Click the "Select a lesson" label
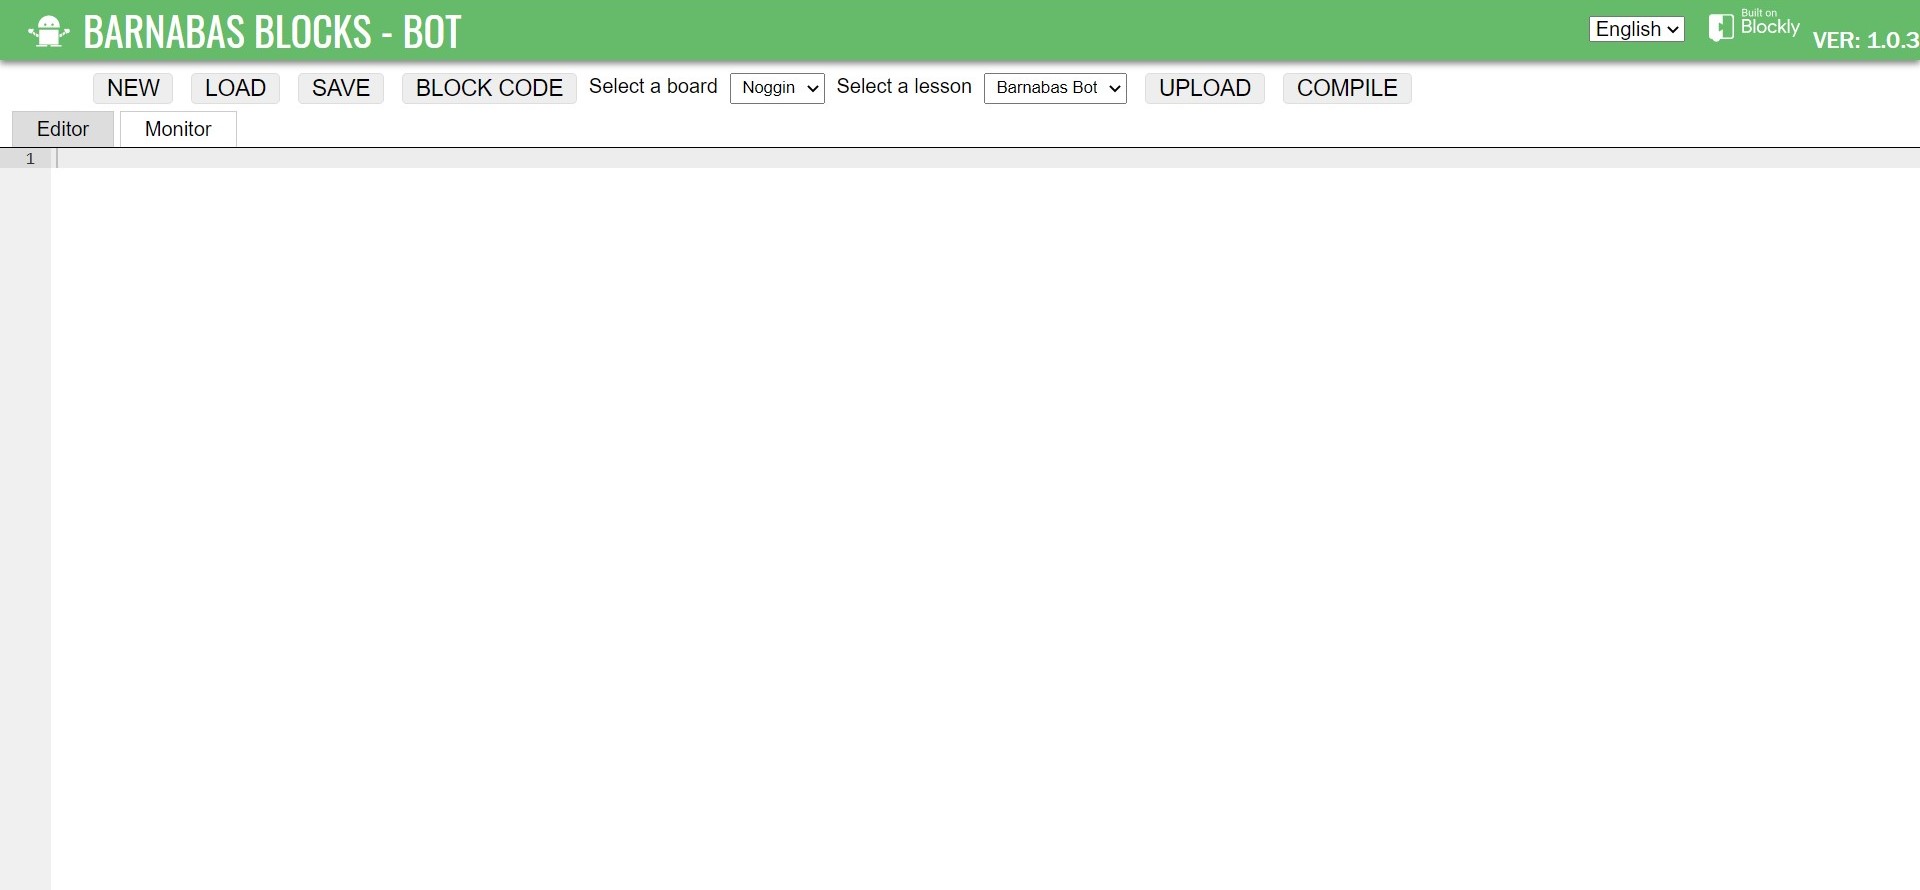Viewport: 1920px width, 890px height. [904, 87]
